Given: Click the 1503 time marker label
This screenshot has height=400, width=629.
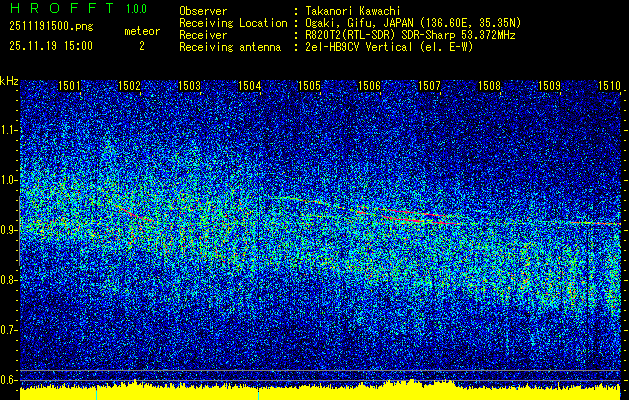Looking at the screenshot, I should (x=189, y=85).
